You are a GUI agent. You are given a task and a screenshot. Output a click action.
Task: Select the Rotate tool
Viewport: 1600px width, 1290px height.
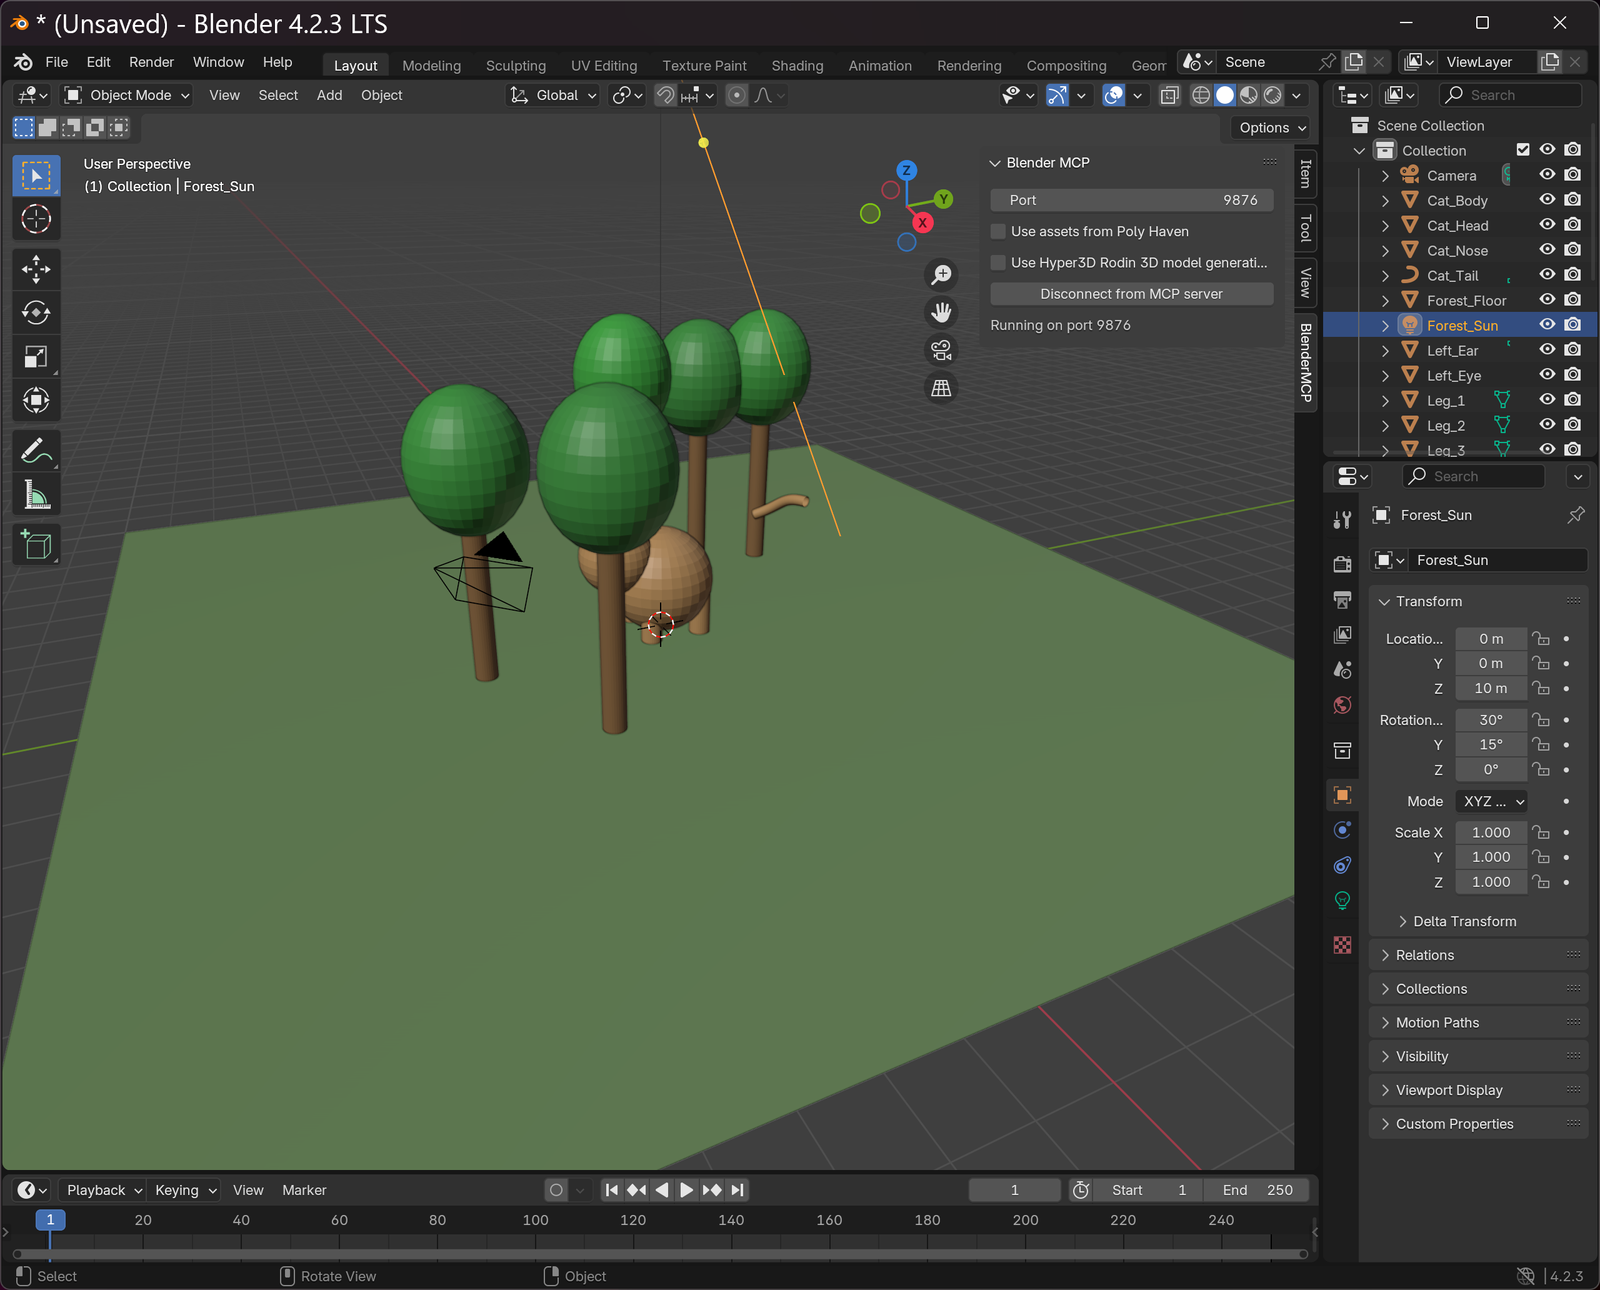coord(36,313)
